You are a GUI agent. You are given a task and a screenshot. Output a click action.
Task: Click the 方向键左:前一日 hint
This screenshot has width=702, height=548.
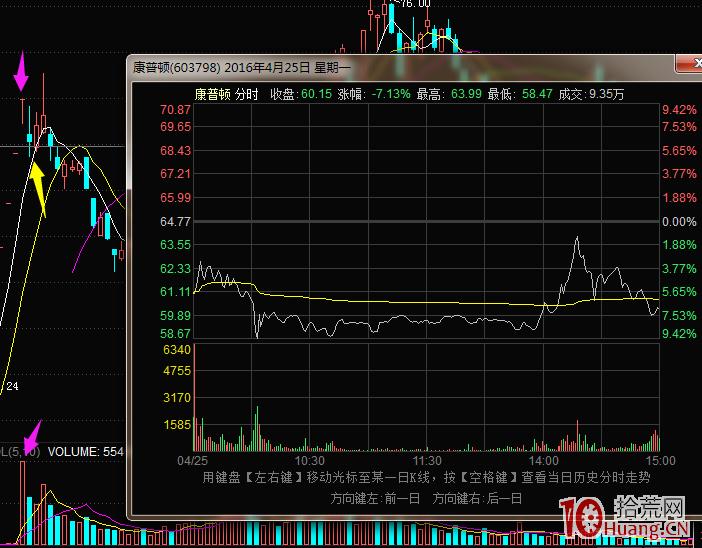point(375,498)
